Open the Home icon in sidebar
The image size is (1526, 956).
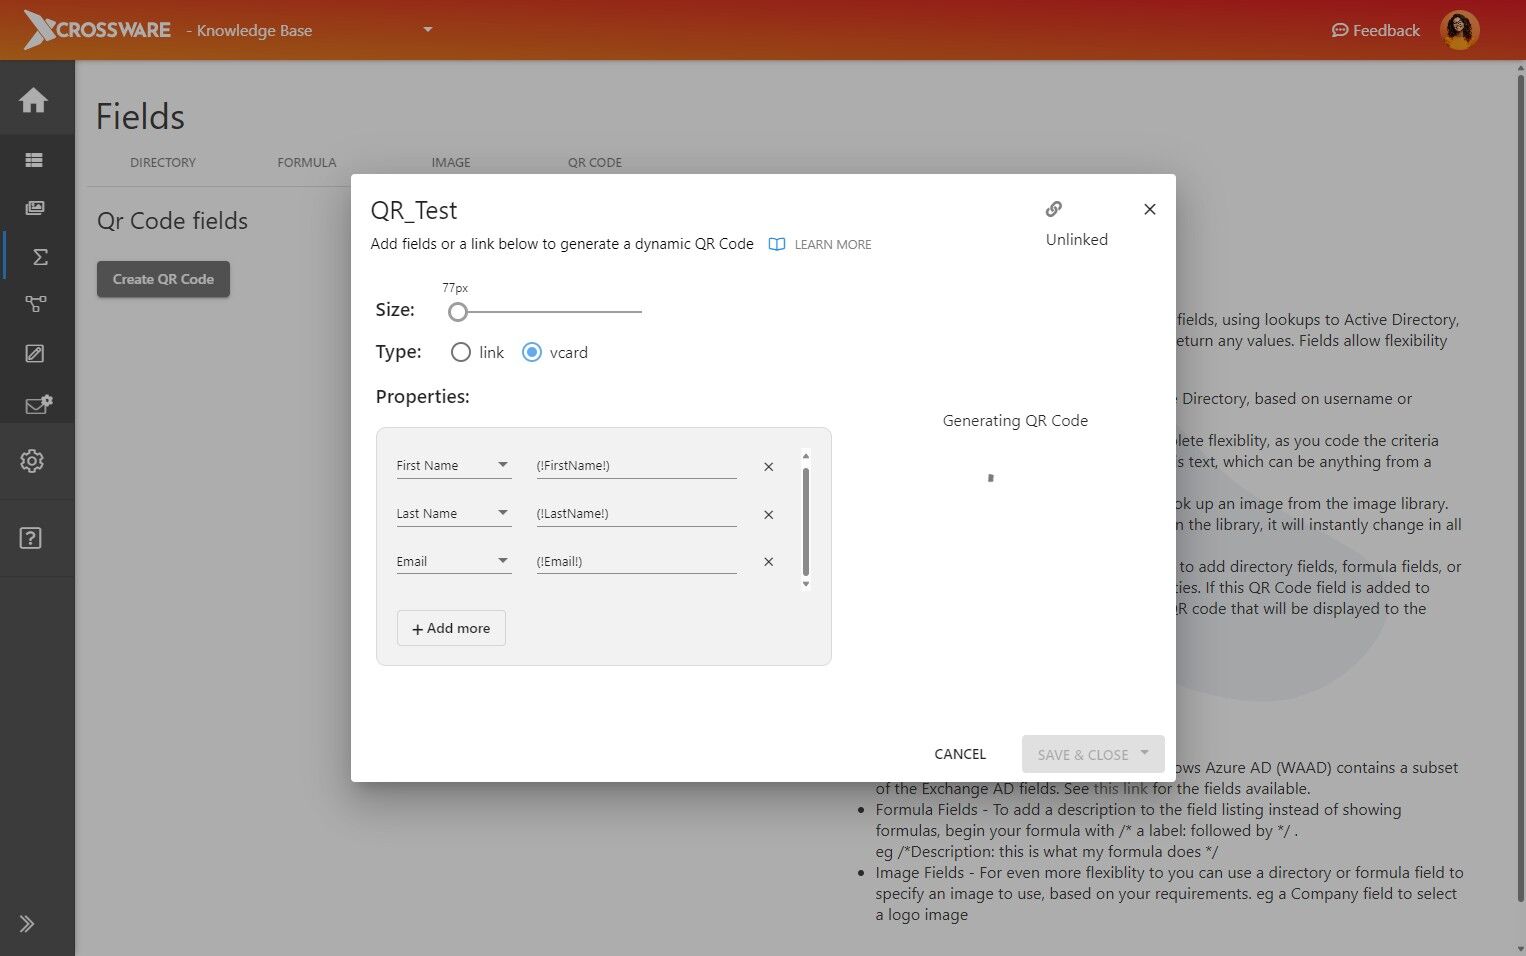pos(33,100)
